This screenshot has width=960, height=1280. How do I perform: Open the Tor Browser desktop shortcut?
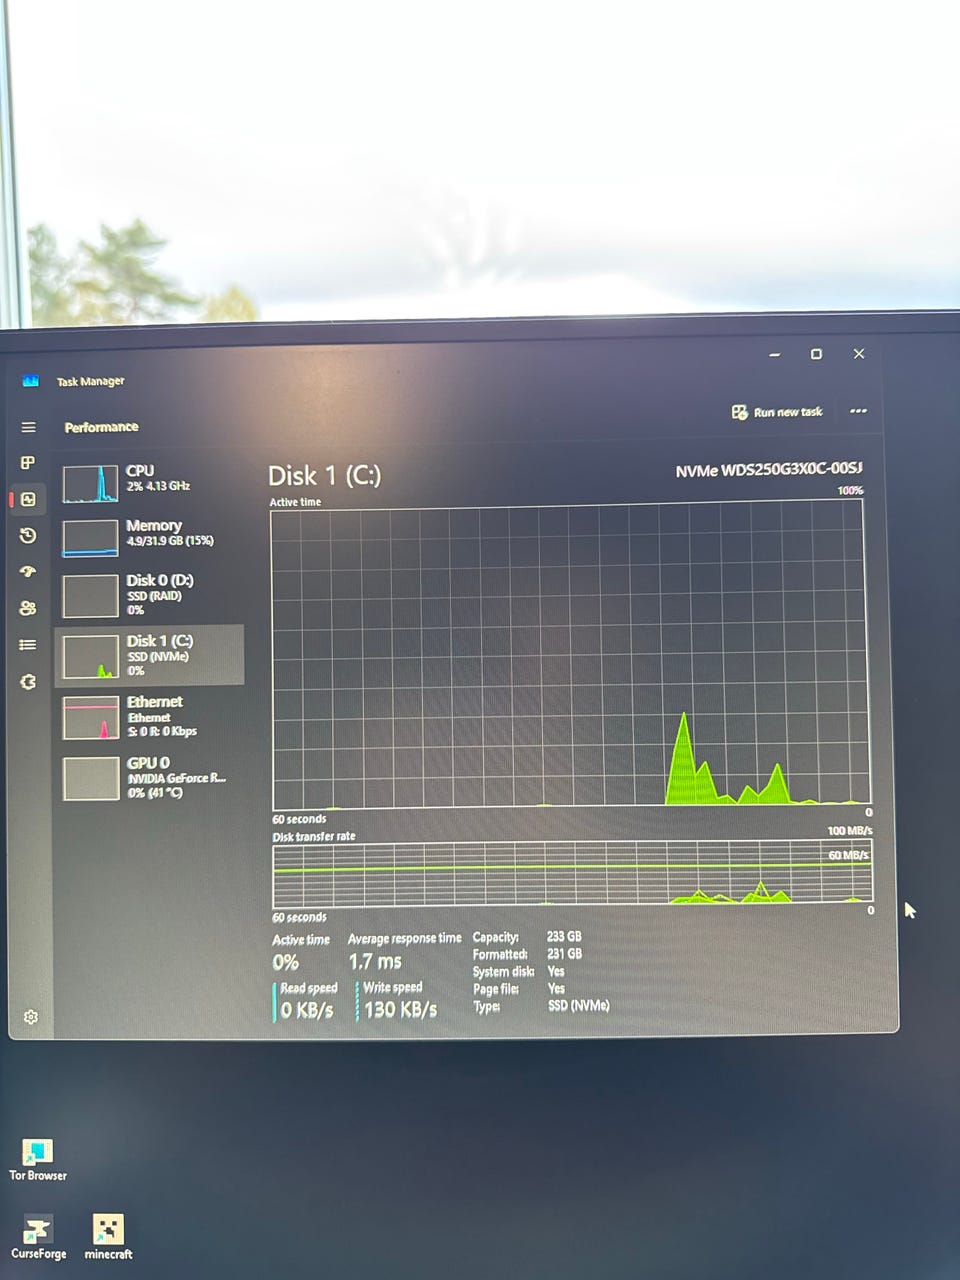pyautogui.click(x=38, y=1160)
